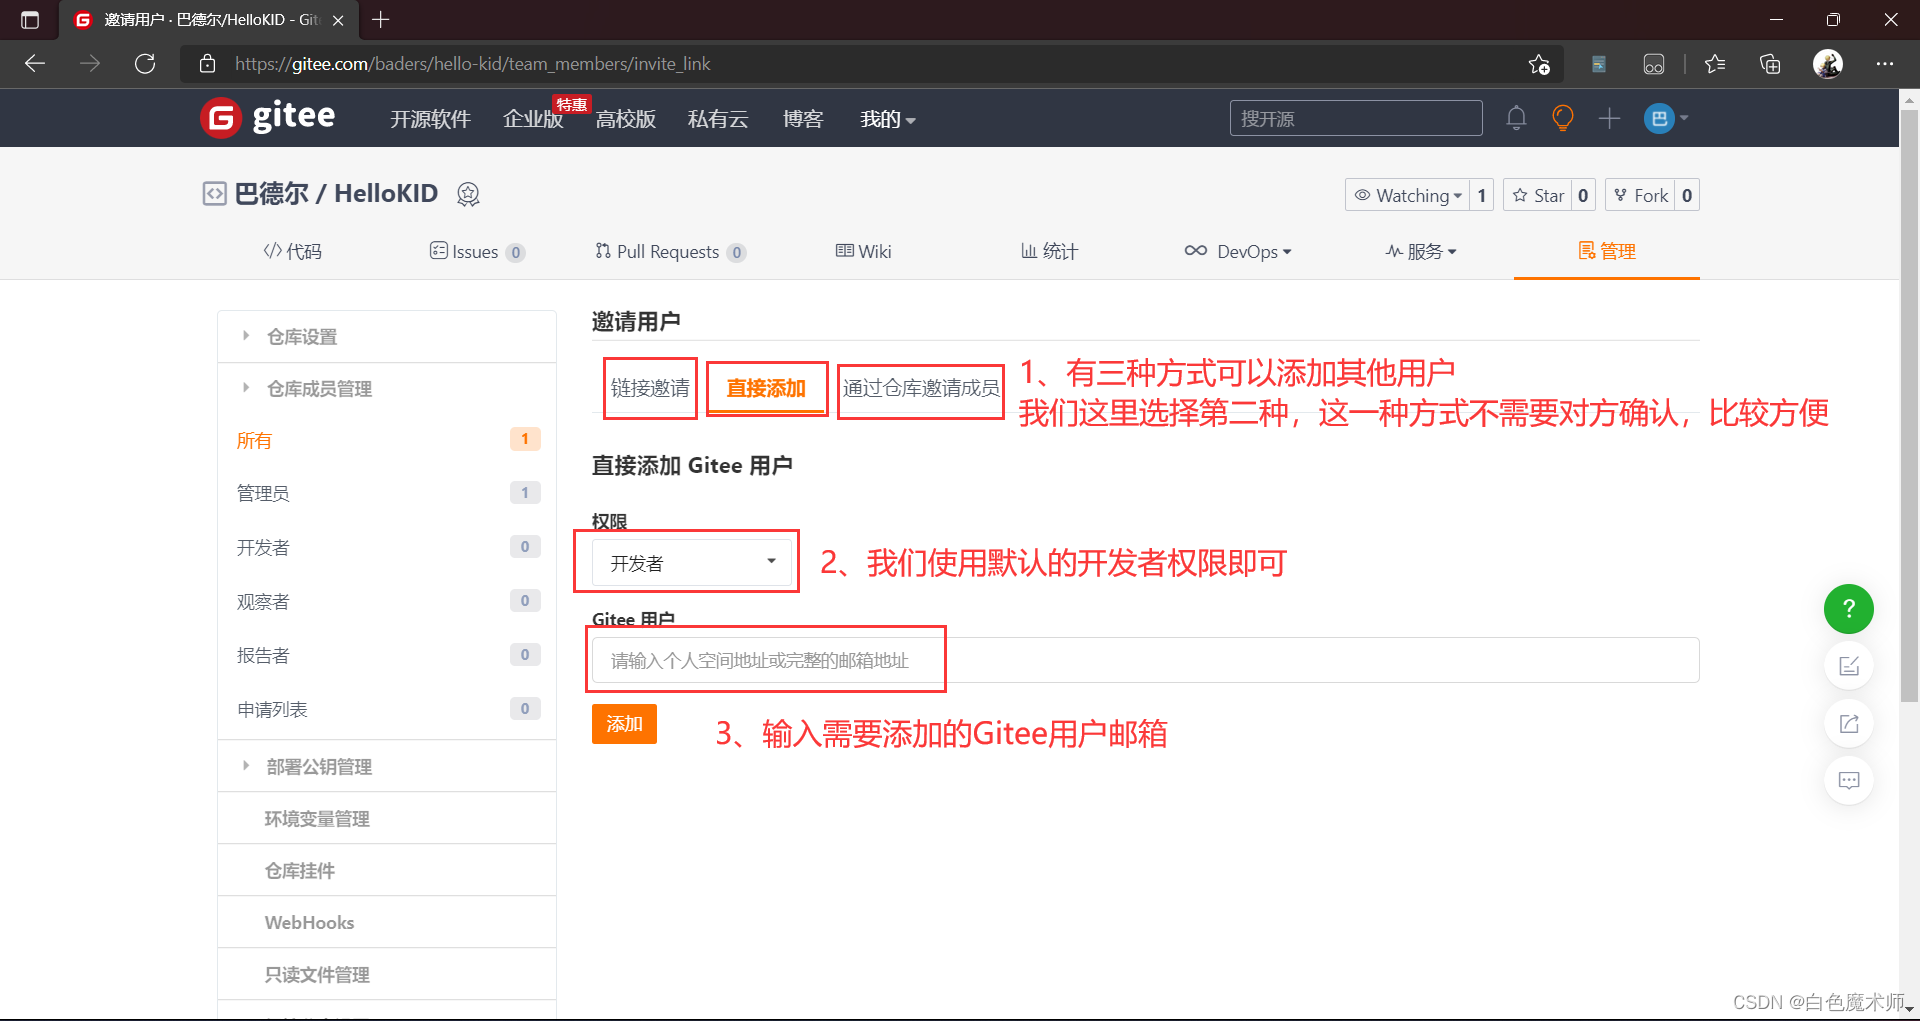The image size is (1920, 1021).
Task: Click the Gitee logo
Action: 268,118
